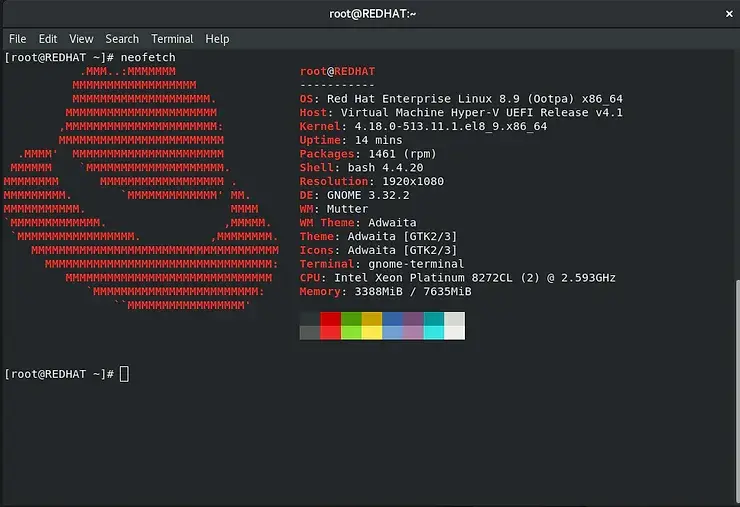Click the typed 'neofetch' command
Viewport: 740px width, 507px height.
click(148, 57)
